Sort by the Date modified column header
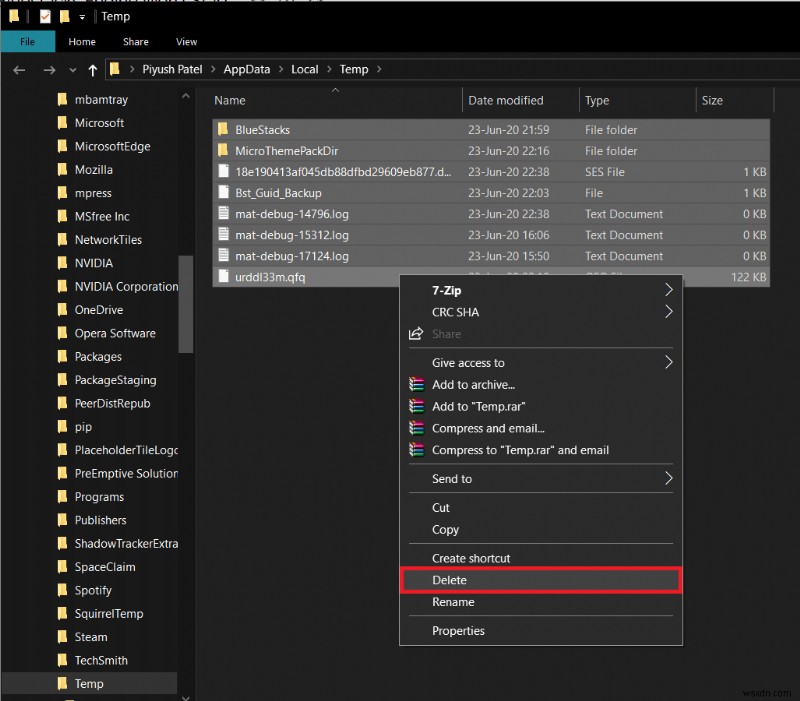 [506, 101]
